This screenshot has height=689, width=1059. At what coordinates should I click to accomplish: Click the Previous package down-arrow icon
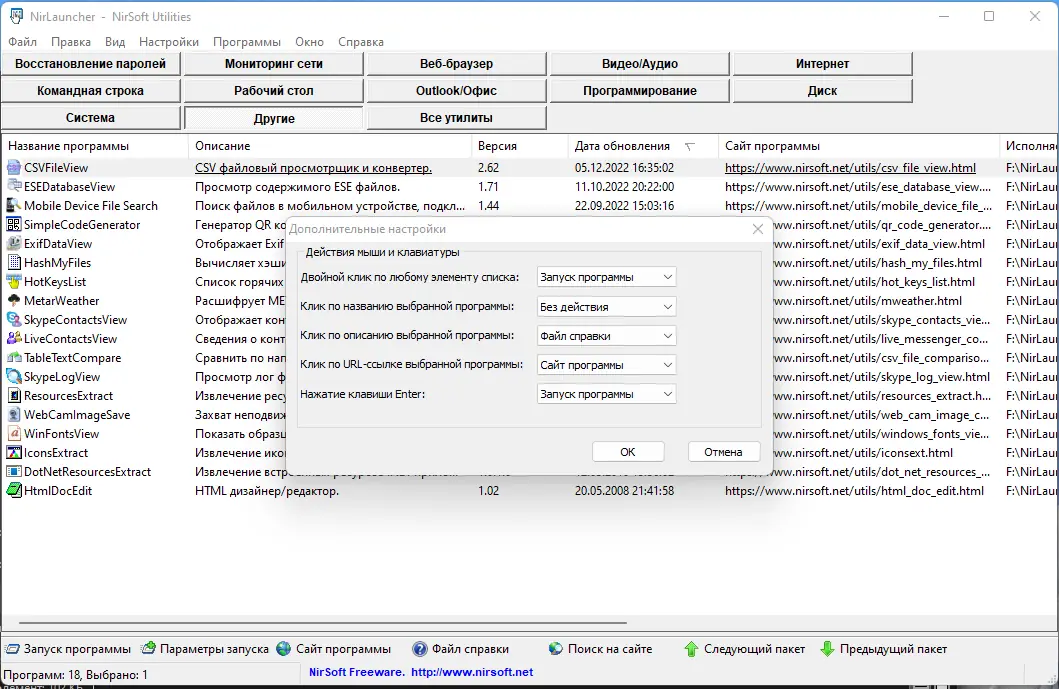tap(827, 649)
